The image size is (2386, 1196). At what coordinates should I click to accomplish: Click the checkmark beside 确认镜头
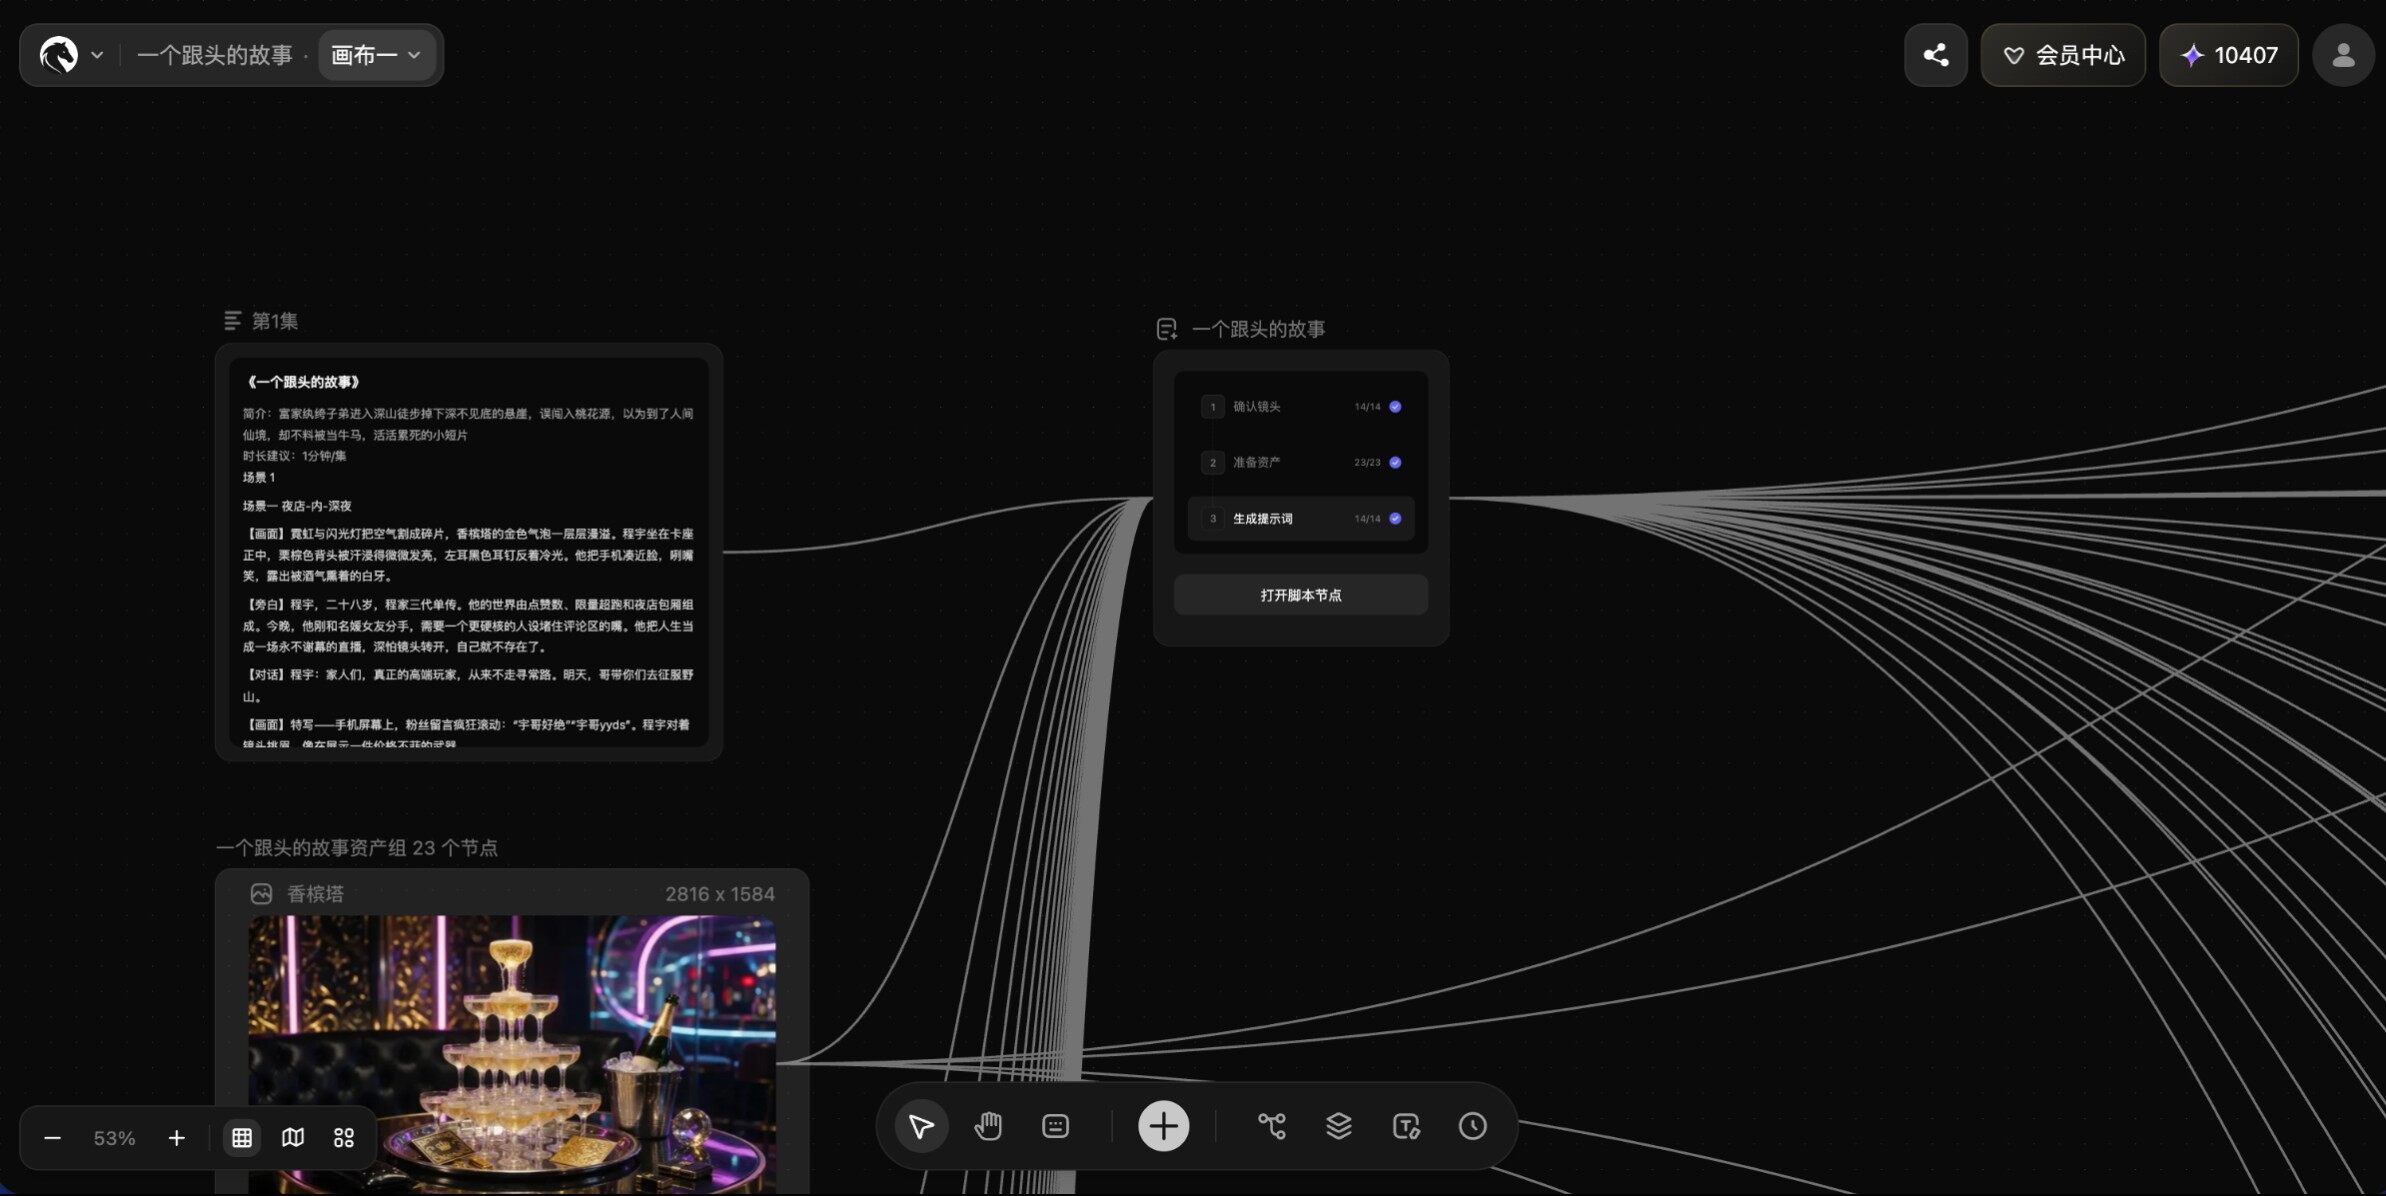tap(1395, 407)
